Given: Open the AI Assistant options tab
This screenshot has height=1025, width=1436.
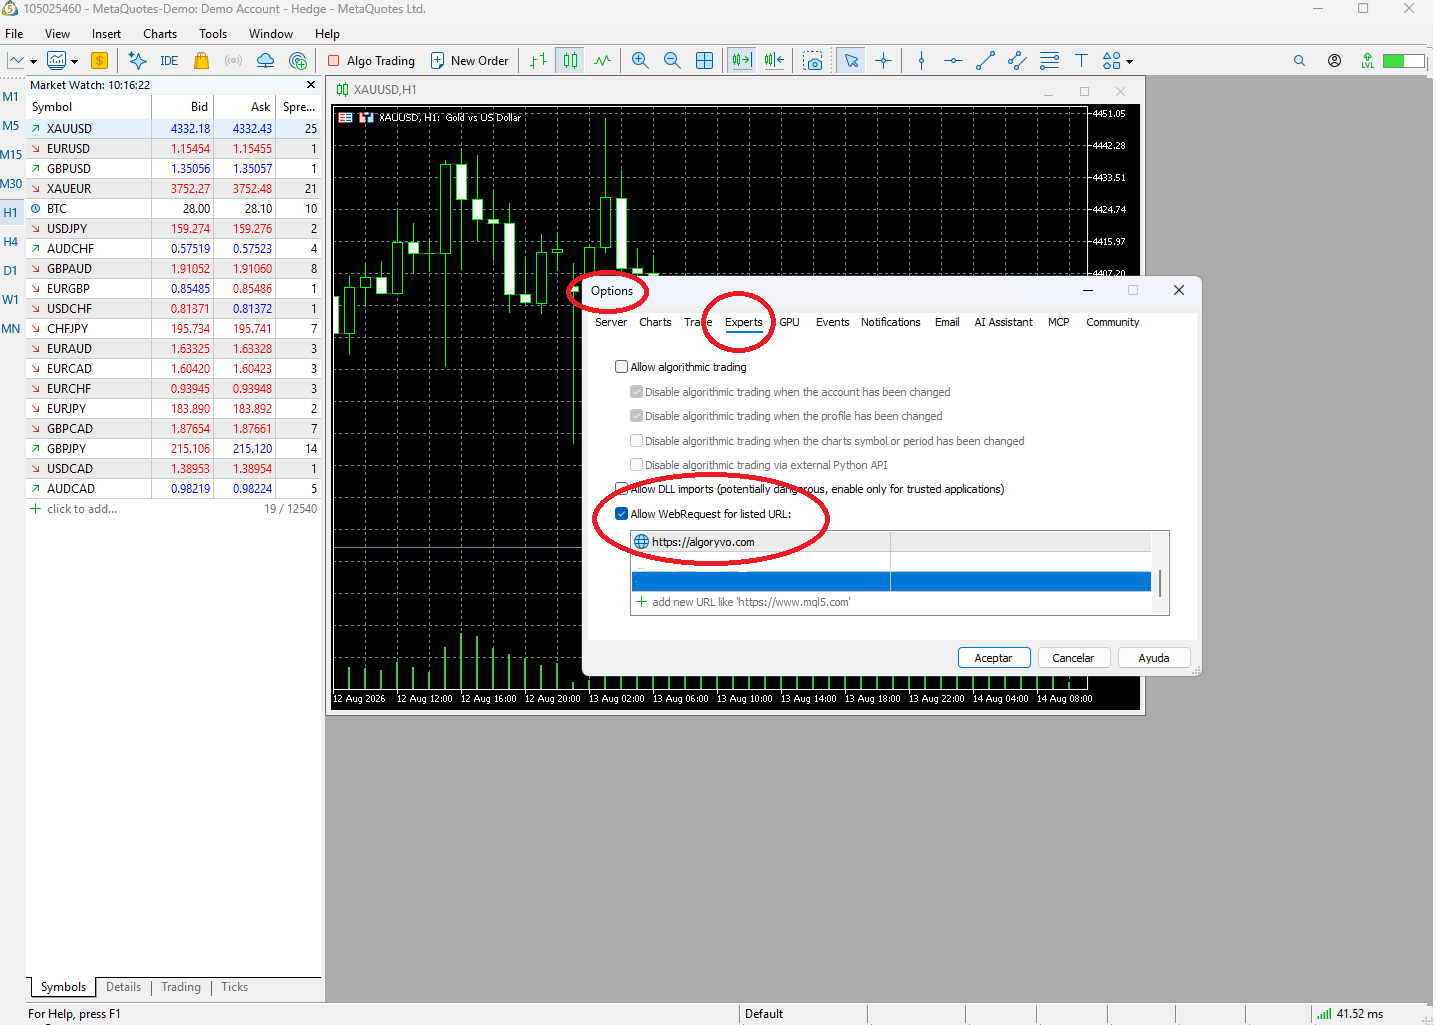Looking at the screenshot, I should coord(1003,322).
